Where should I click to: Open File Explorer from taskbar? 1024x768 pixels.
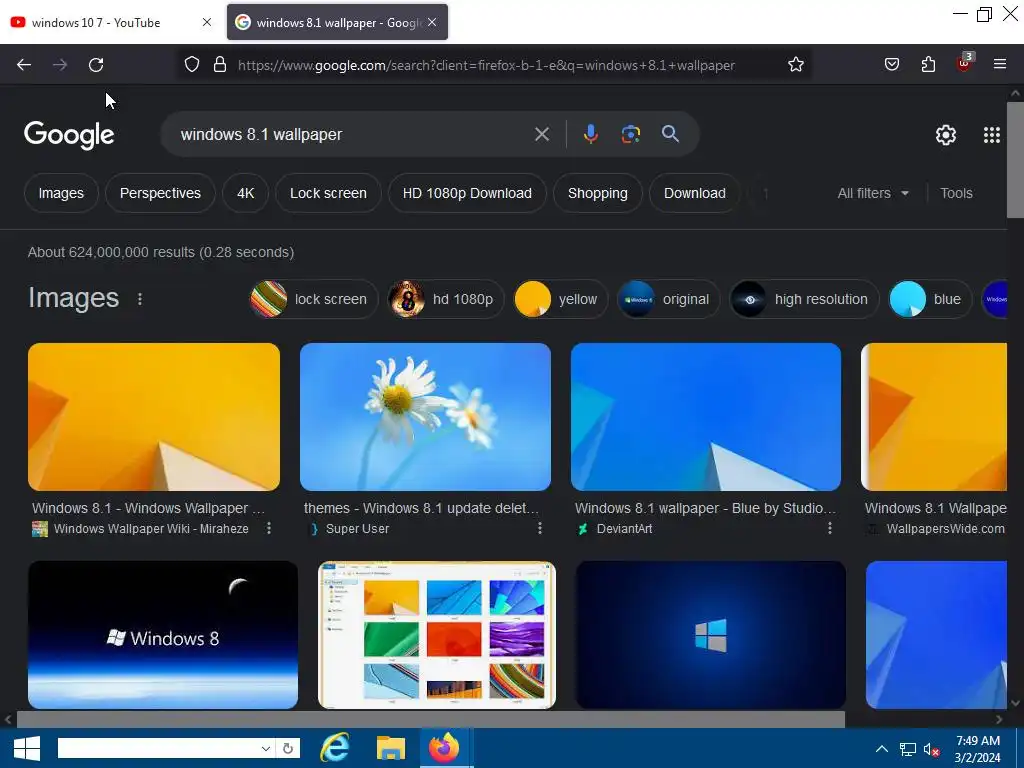[x=391, y=748]
